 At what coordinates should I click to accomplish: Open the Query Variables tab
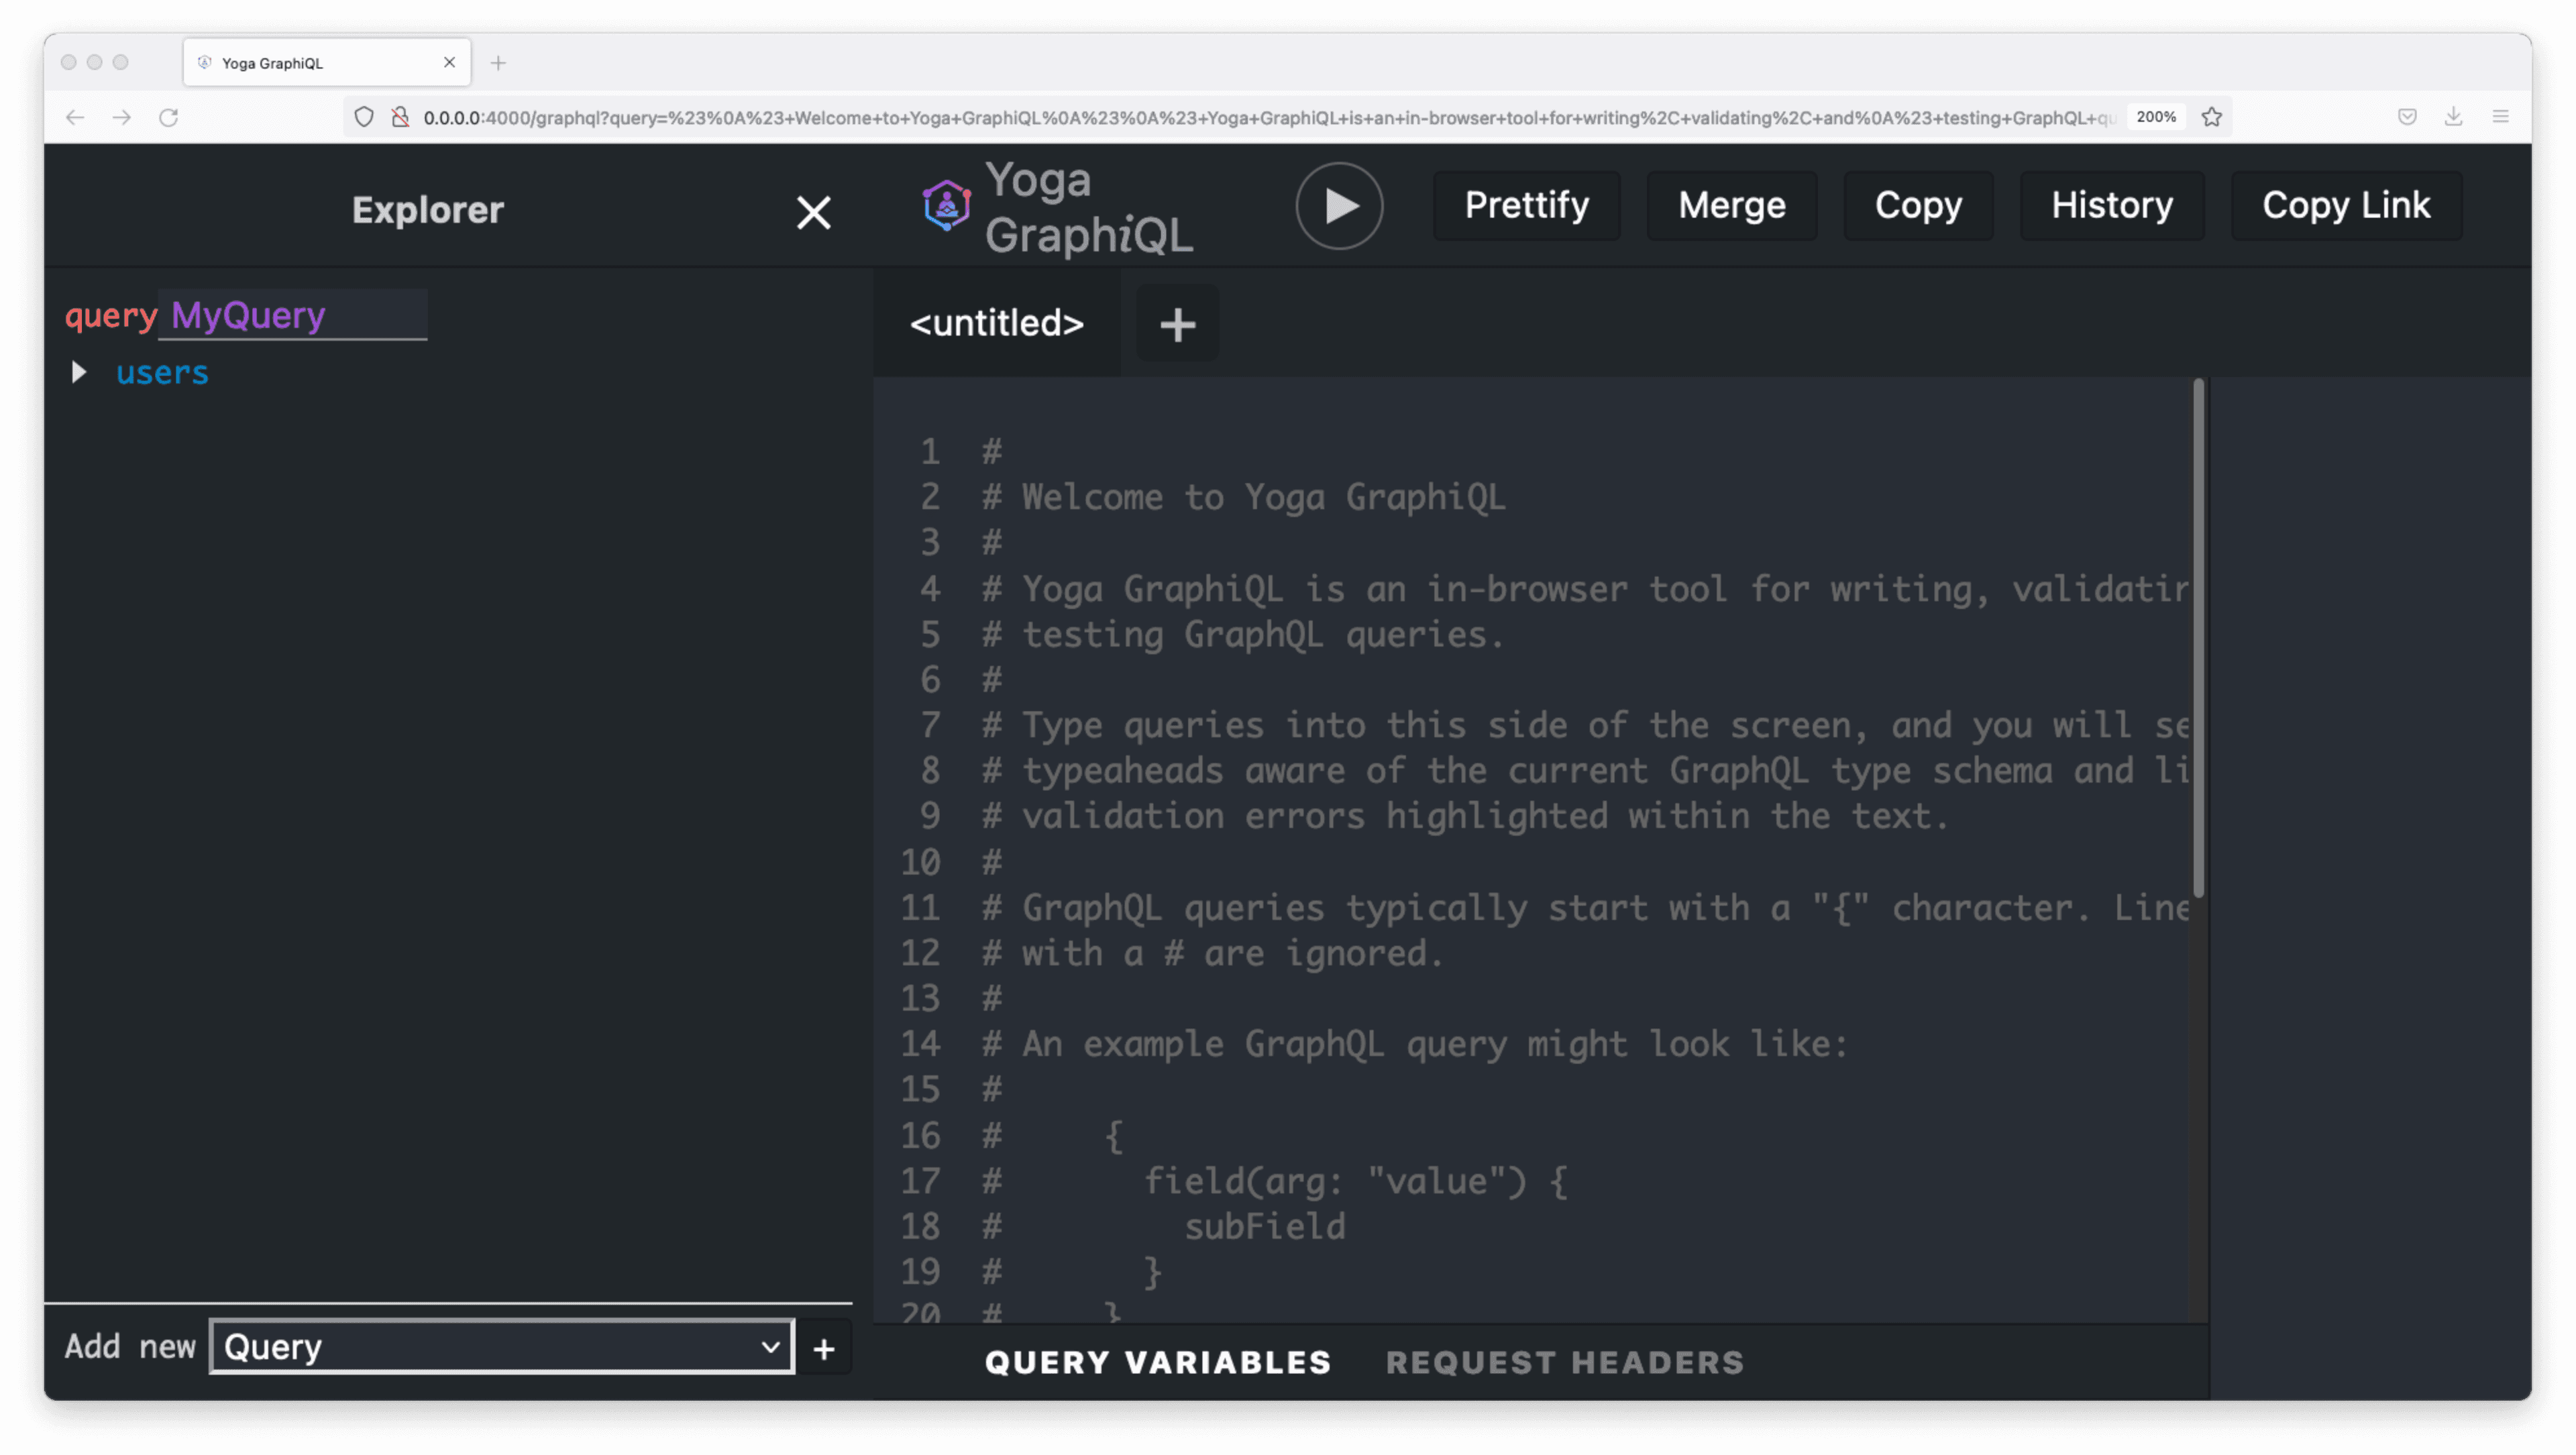[x=1157, y=1362]
